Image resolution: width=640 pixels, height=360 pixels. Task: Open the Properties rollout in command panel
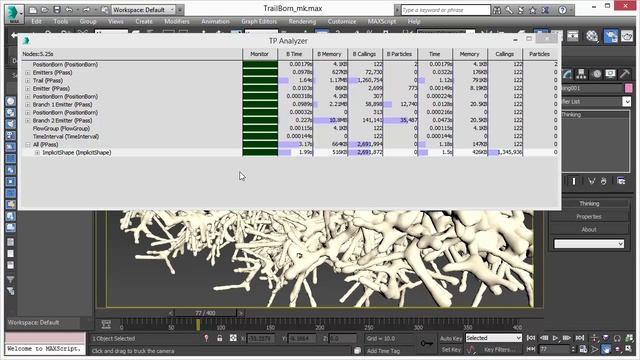pos(589,216)
